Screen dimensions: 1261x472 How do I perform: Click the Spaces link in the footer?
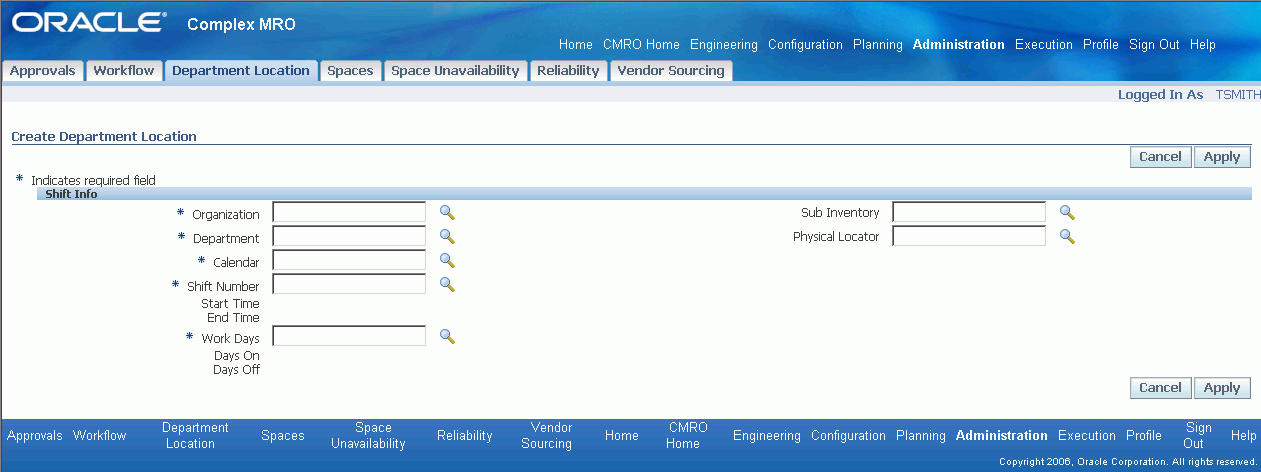coord(283,436)
